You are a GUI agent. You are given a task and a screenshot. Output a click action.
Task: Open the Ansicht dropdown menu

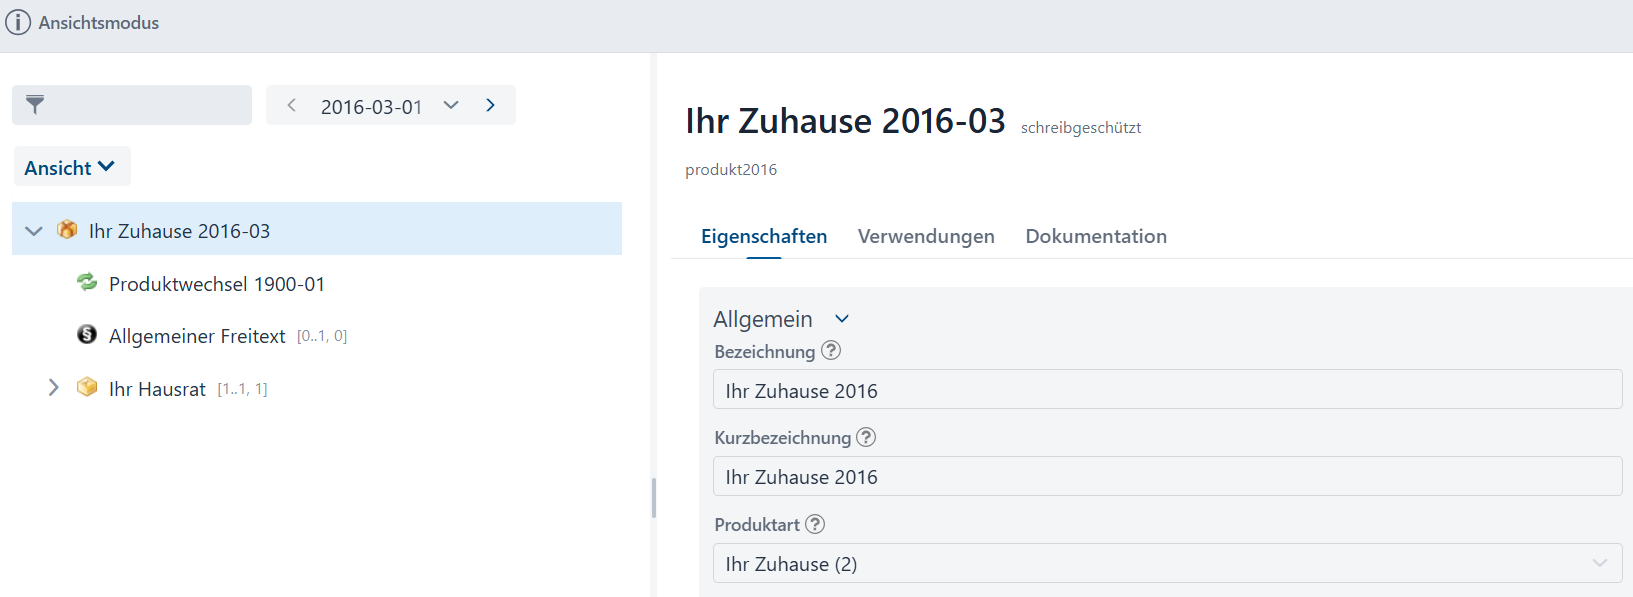(71, 167)
